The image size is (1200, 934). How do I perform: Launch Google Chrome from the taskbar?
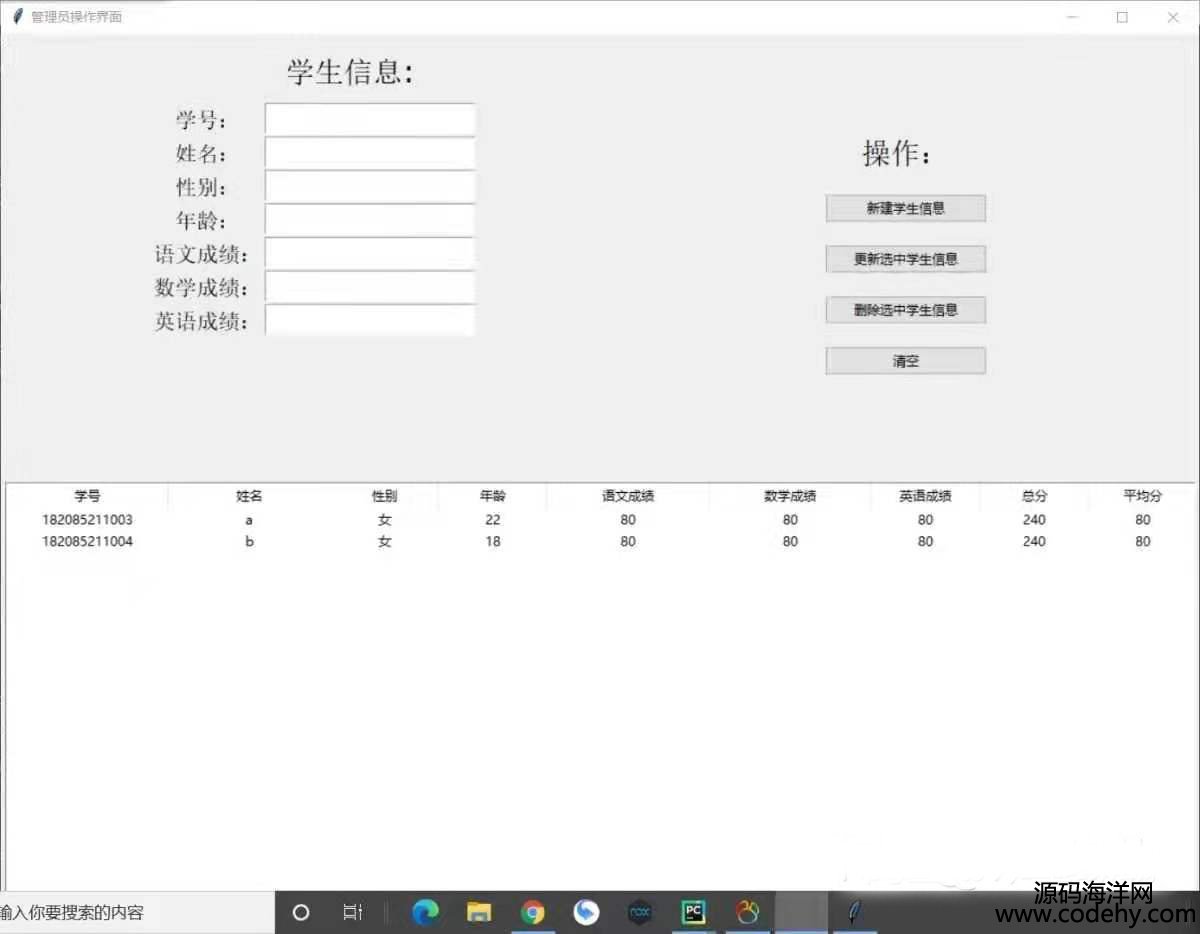point(533,912)
